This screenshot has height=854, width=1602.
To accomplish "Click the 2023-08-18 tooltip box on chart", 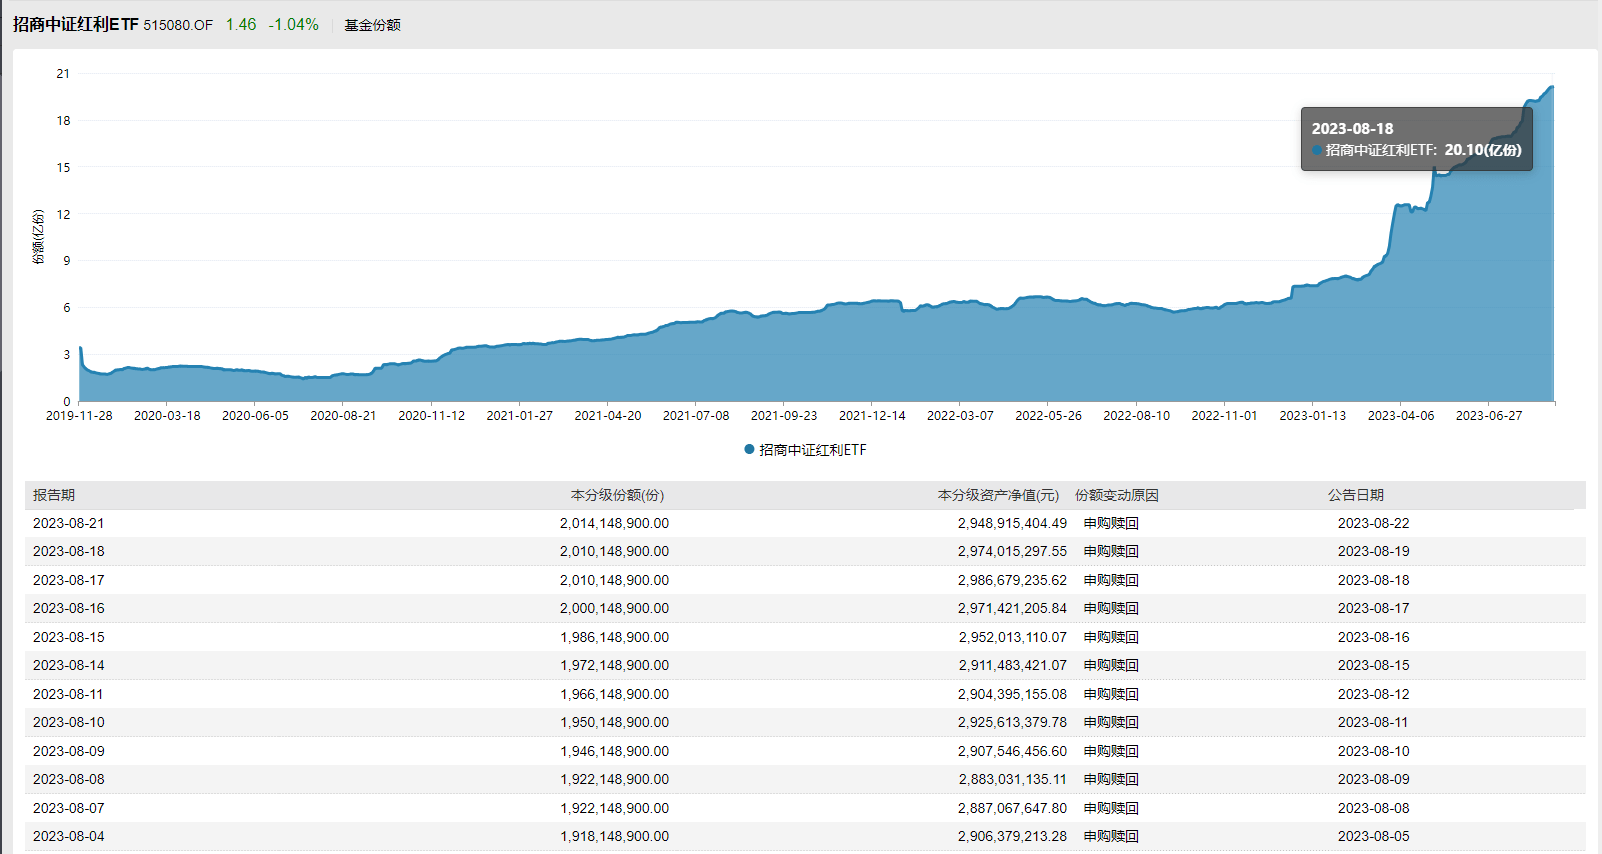I will pos(1416,139).
